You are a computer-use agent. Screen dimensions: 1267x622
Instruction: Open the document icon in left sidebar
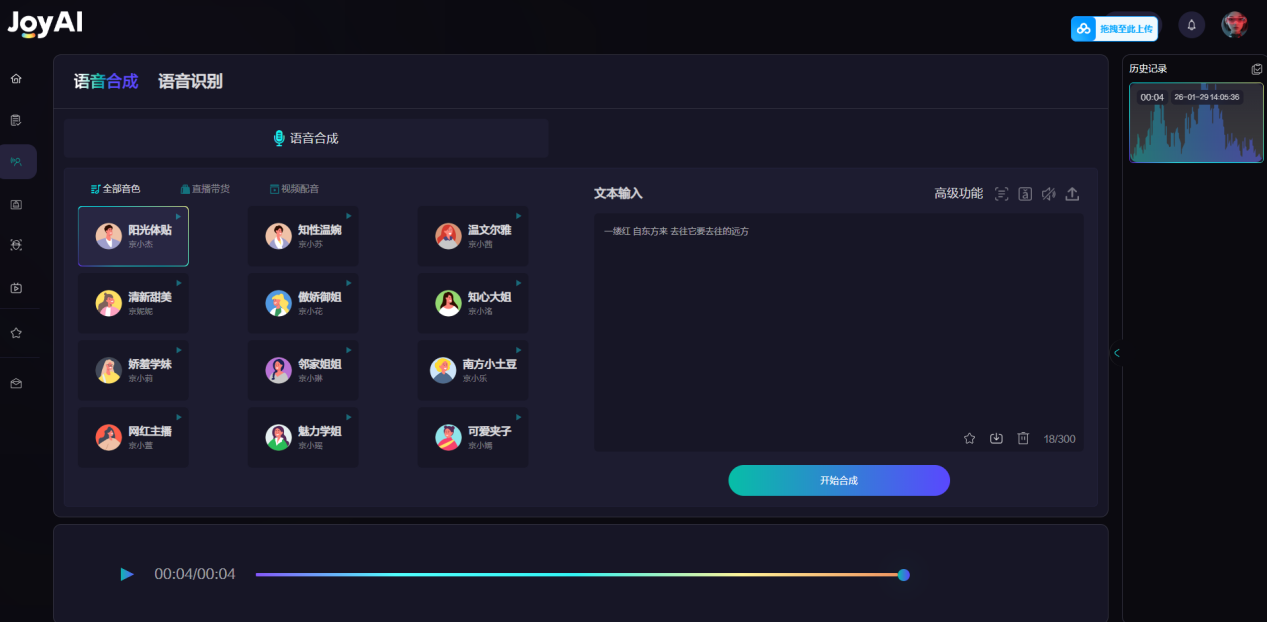tap(16, 120)
